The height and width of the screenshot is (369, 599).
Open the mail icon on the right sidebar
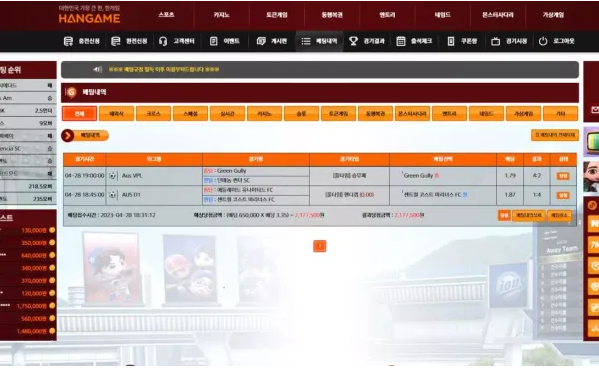[595, 110]
